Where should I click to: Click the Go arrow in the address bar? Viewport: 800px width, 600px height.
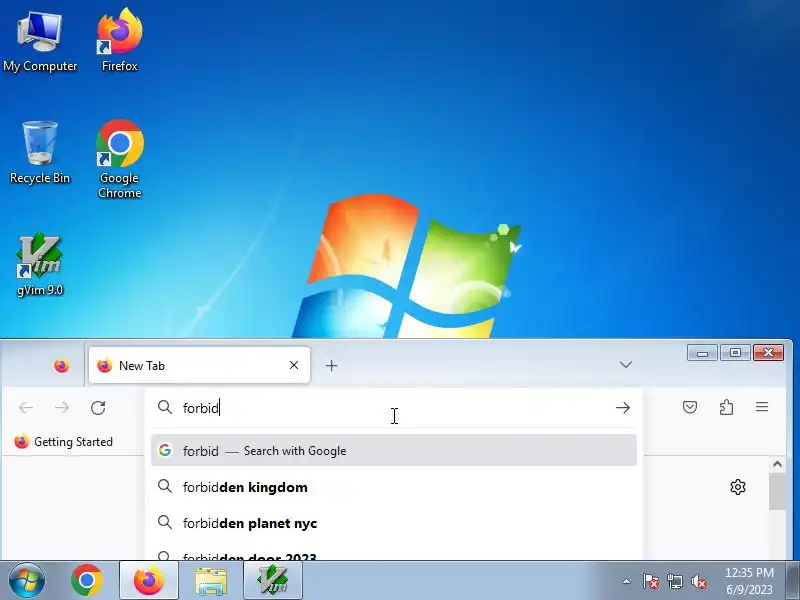click(622, 408)
